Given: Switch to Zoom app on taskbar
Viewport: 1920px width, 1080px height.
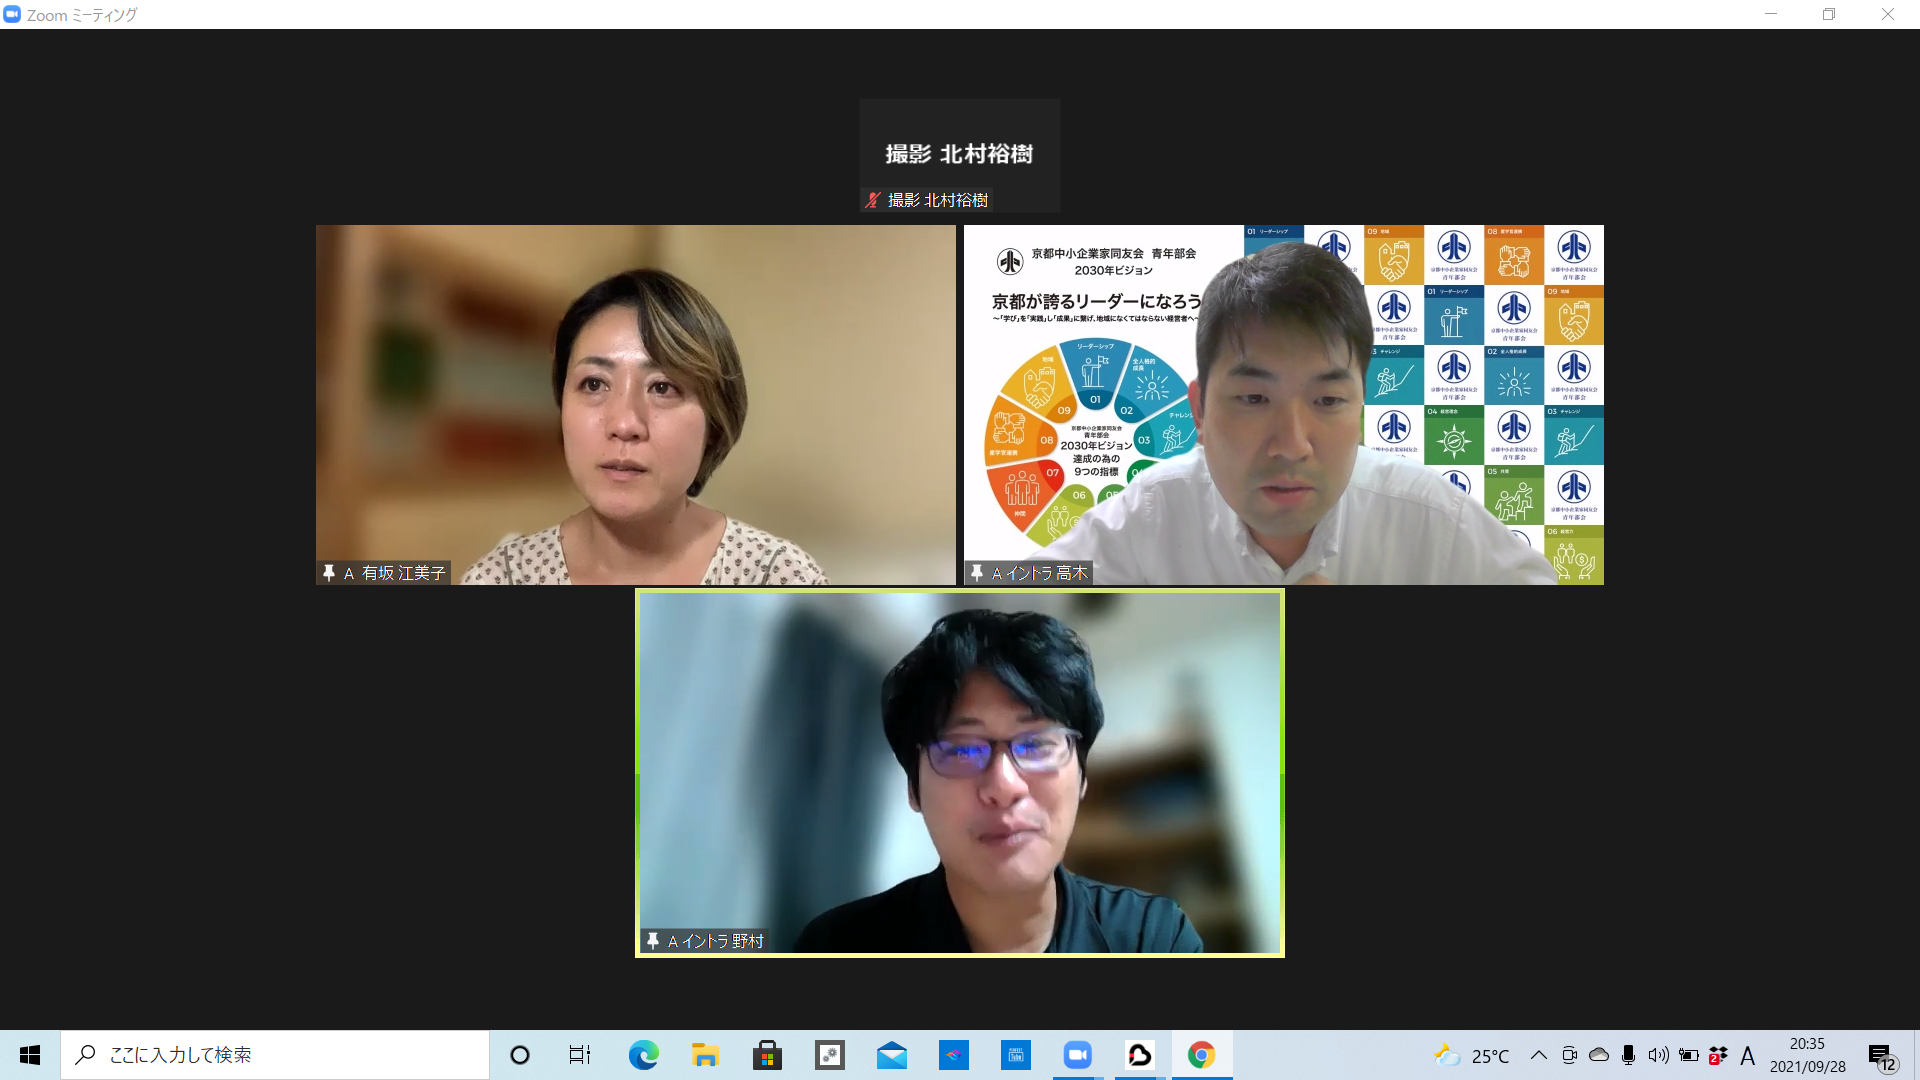Looking at the screenshot, I should (x=1077, y=1055).
